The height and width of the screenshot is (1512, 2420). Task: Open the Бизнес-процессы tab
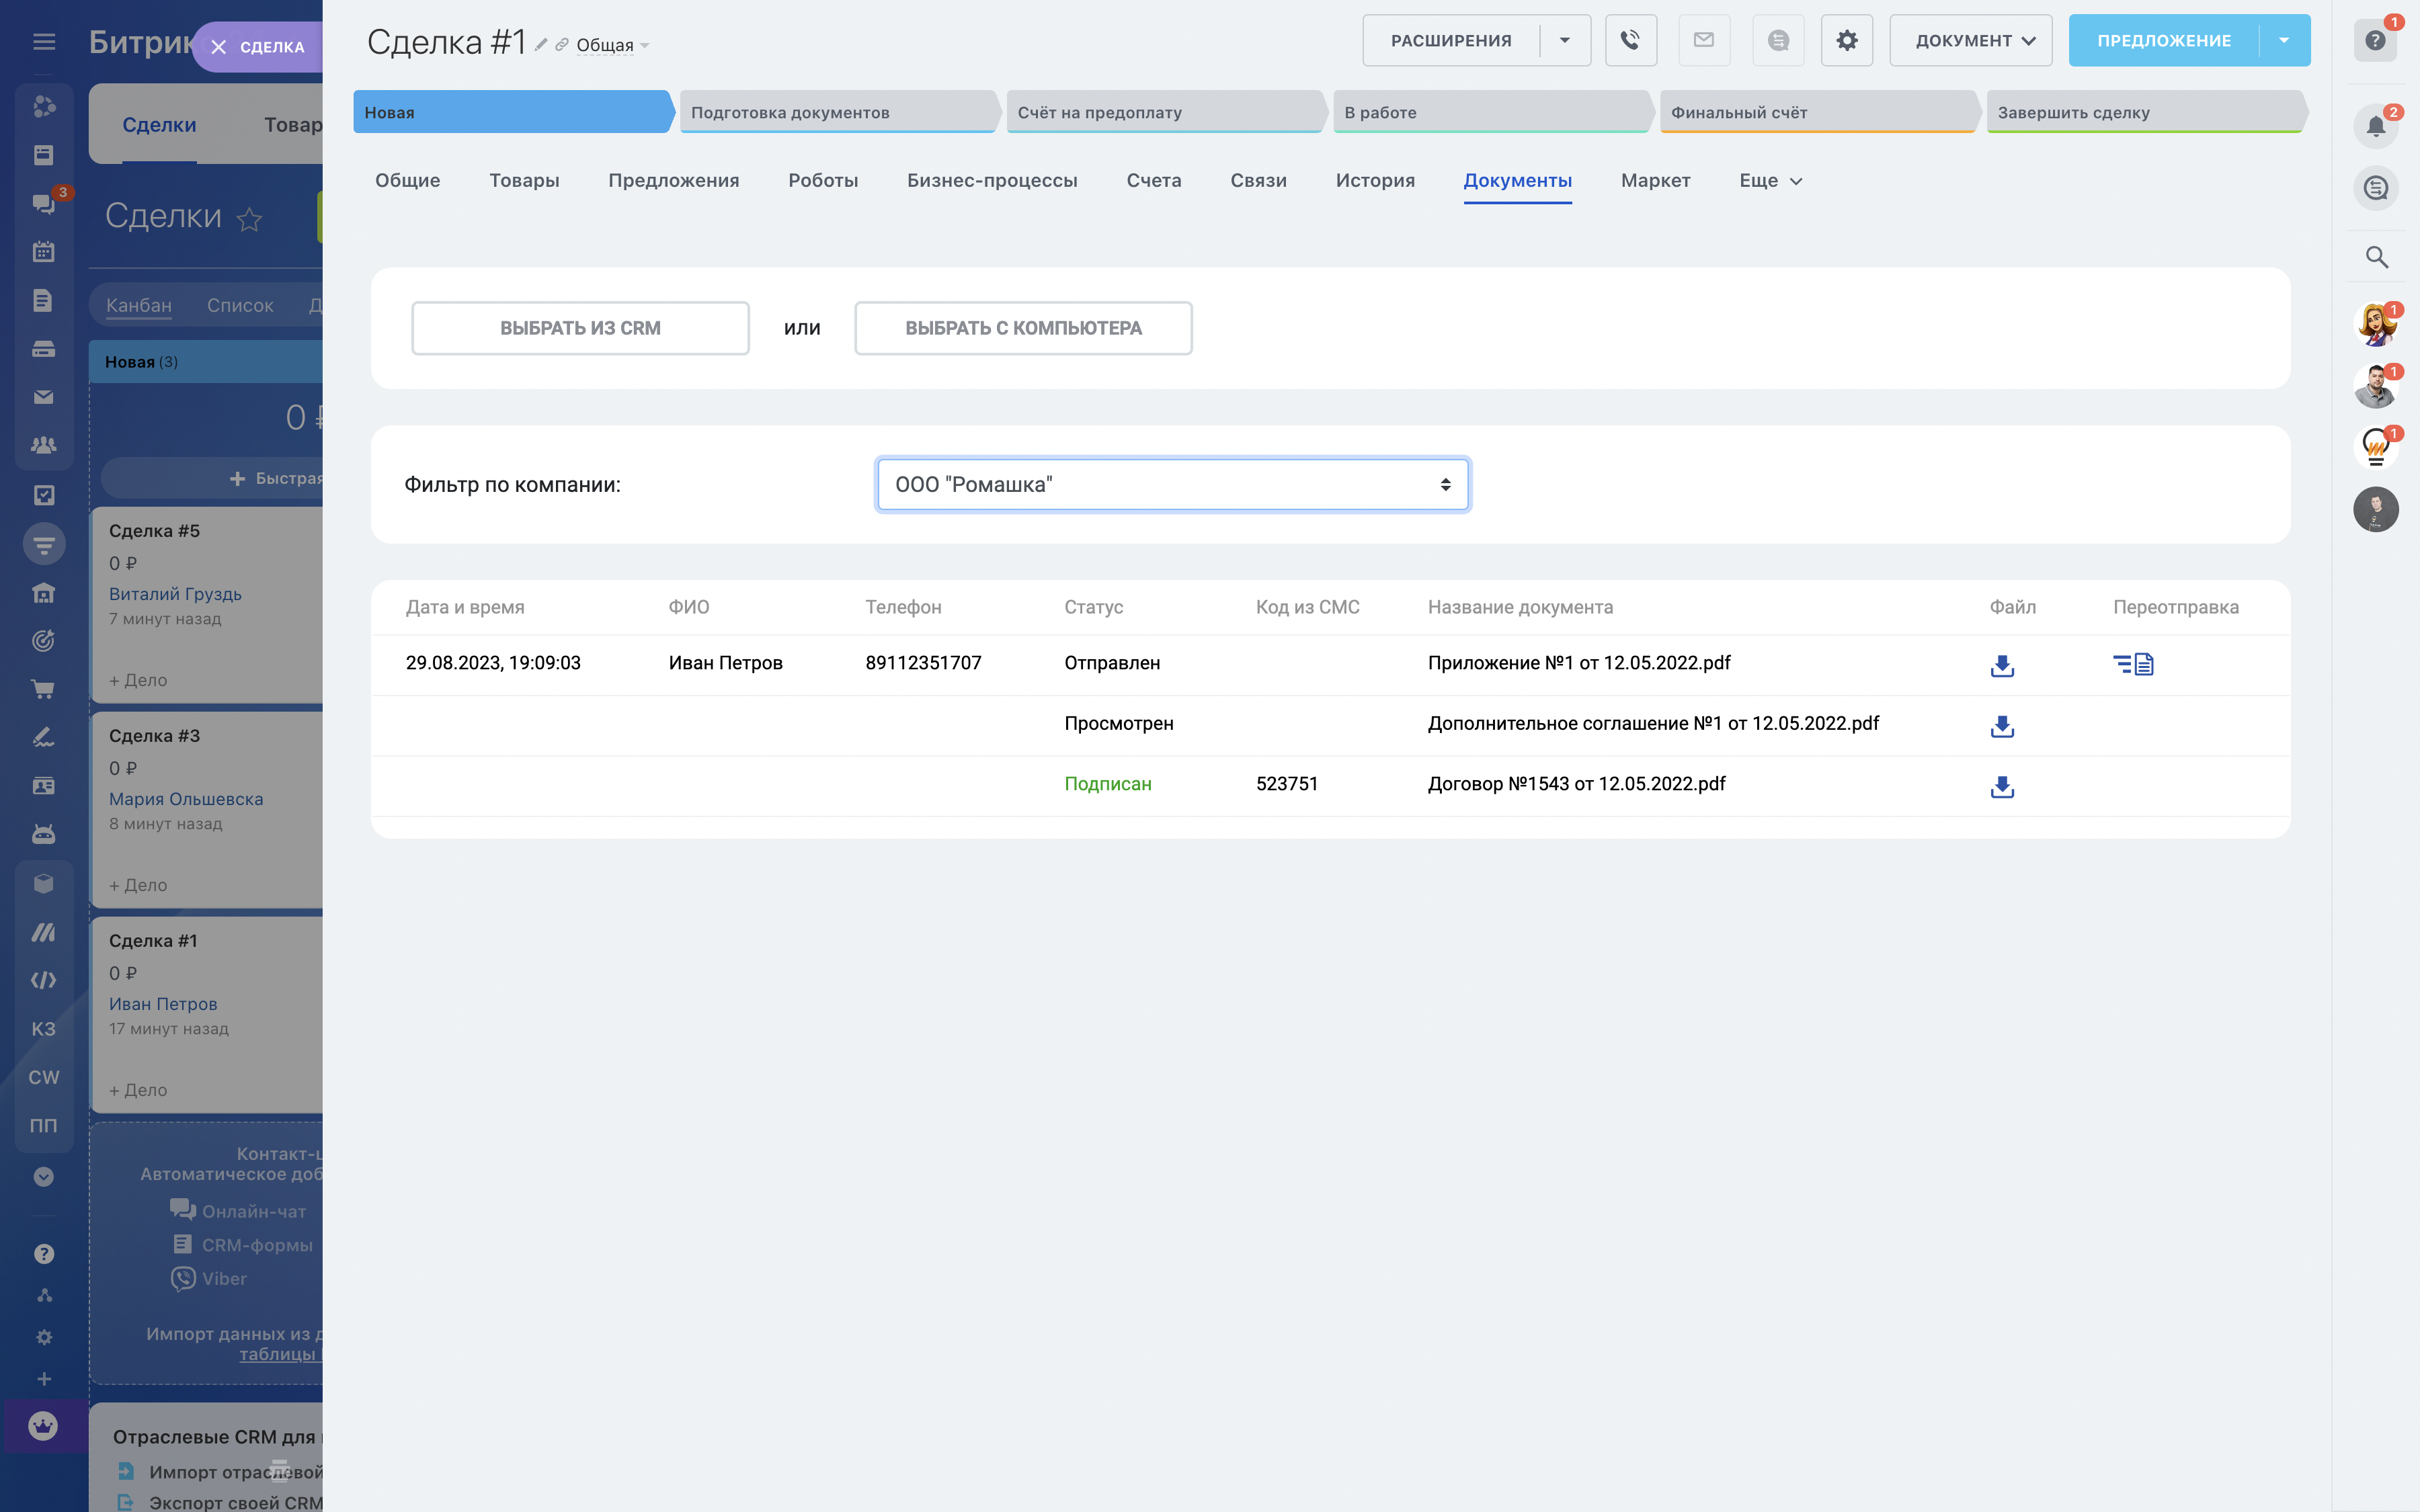point(992,181)
